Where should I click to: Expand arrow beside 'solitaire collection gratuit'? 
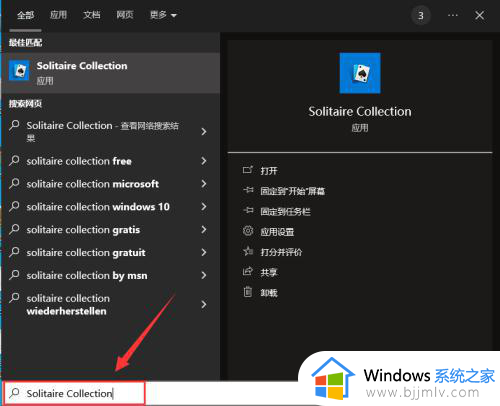(x=204, y=252)
